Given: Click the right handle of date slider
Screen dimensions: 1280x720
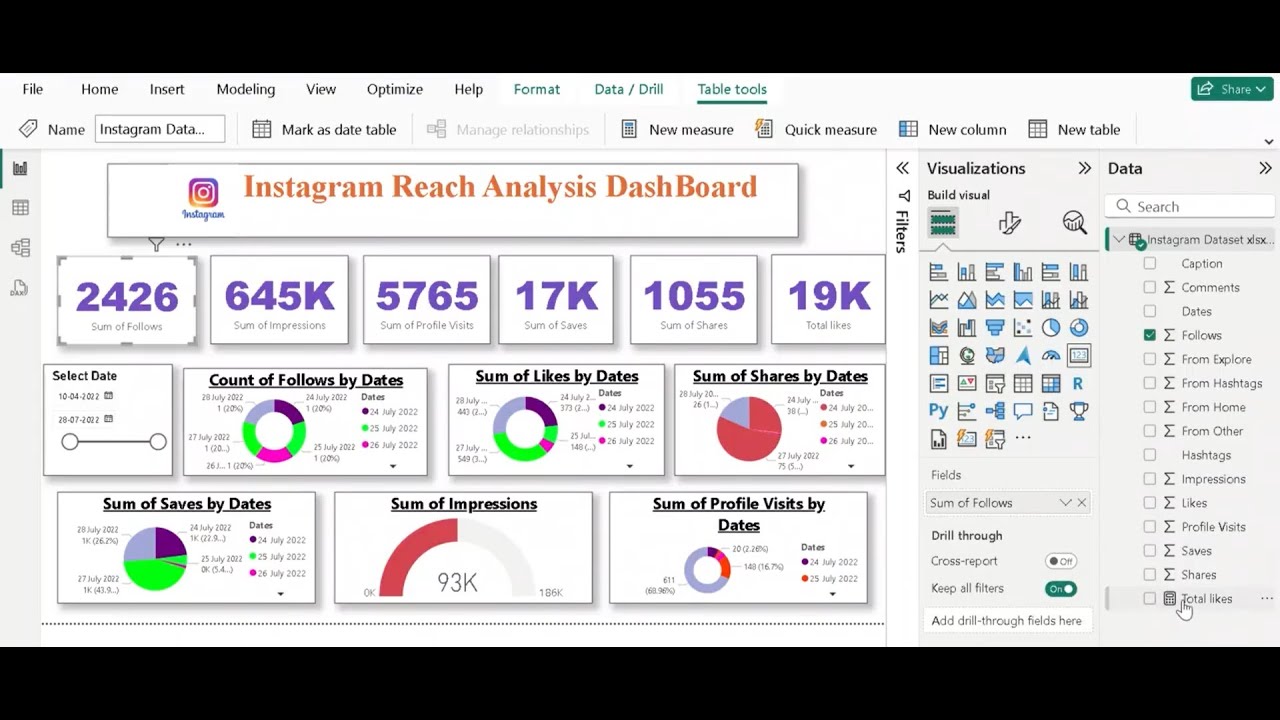Looking at the screenshot, I should (x=158, y=441).
